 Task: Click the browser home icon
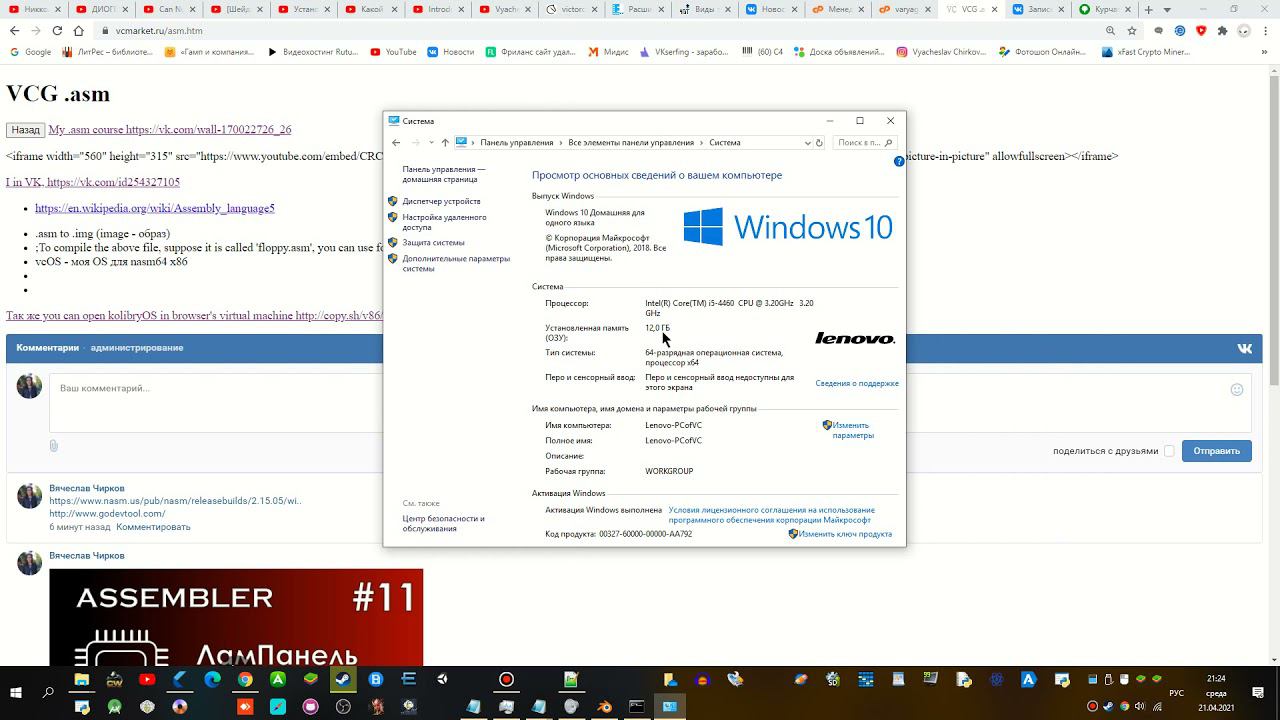click(79, 31)
